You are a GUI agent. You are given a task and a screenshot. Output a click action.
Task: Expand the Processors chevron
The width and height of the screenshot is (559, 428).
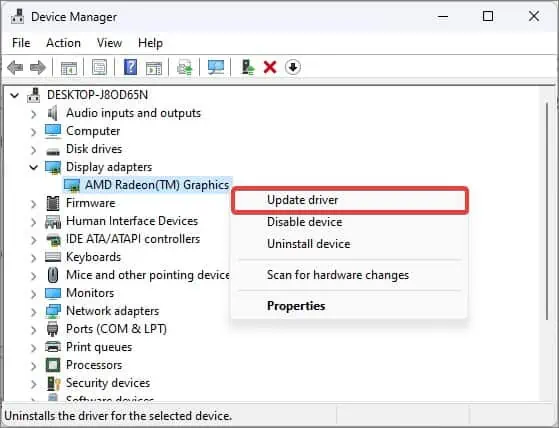coord(34,366)
